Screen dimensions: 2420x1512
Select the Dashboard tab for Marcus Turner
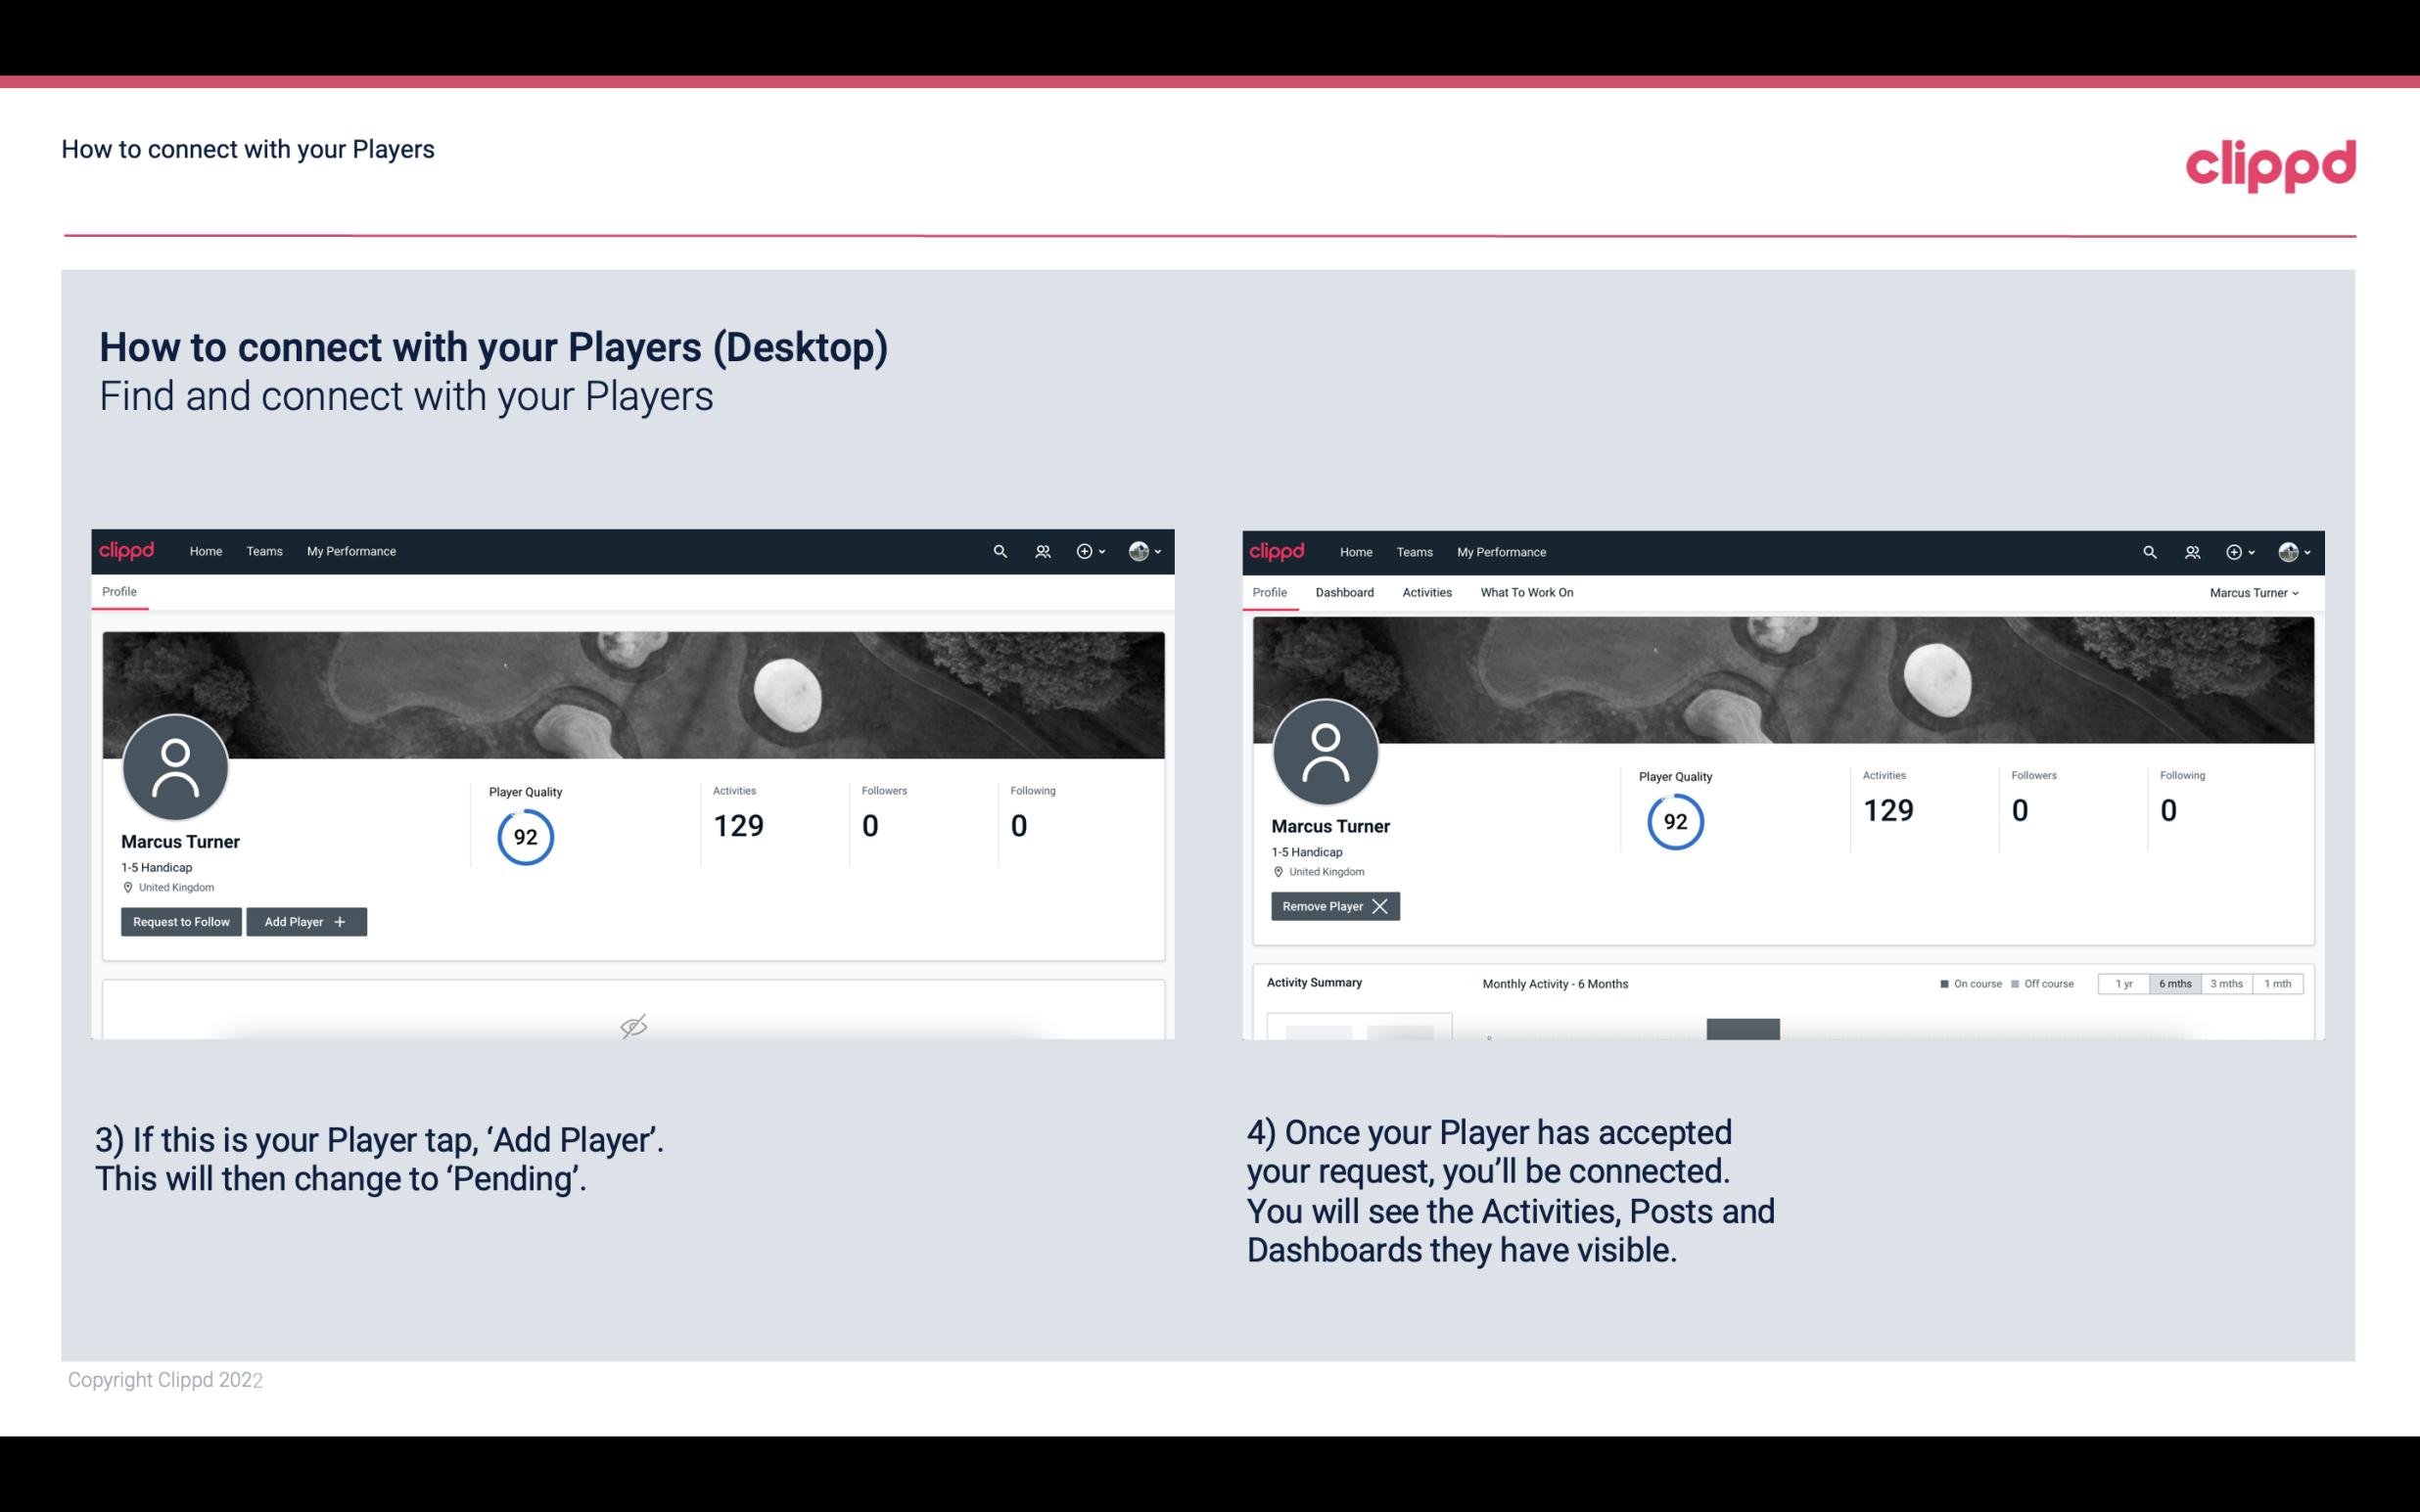click(x=1341, y=592)
